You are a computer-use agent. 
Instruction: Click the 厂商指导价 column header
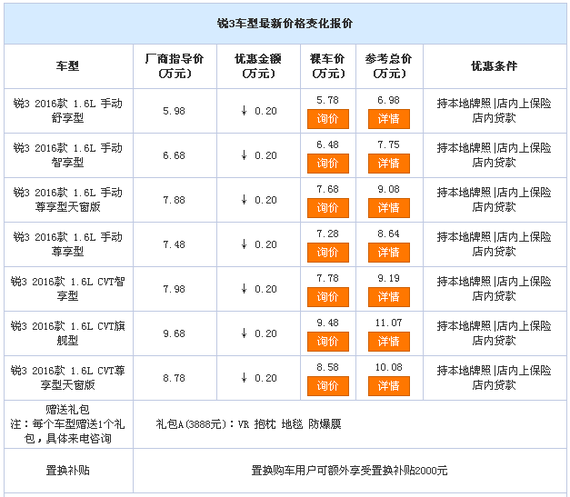[174, 66]
